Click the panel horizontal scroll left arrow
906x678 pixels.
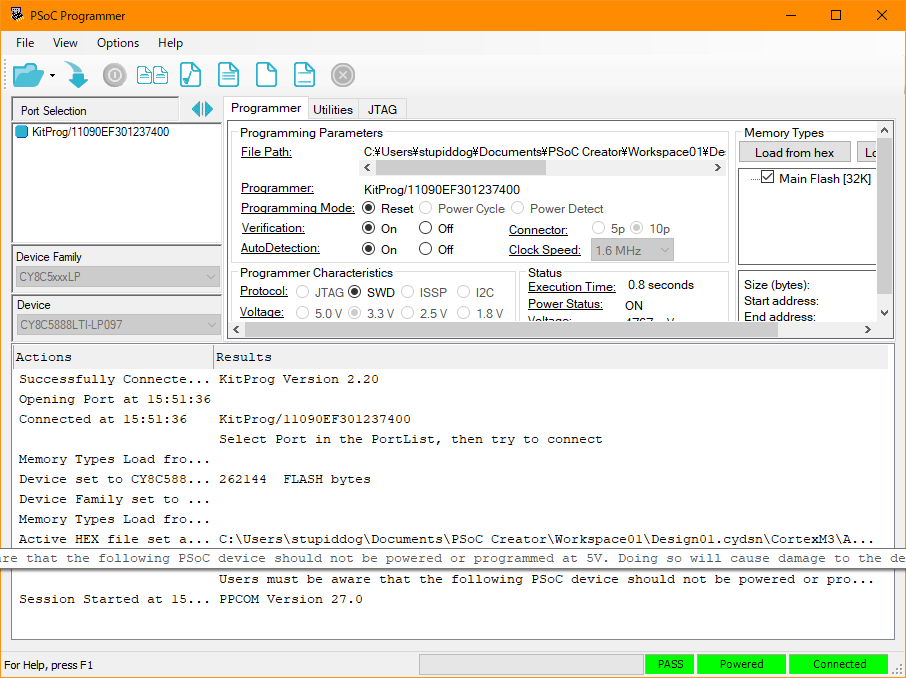click(236, 329)
